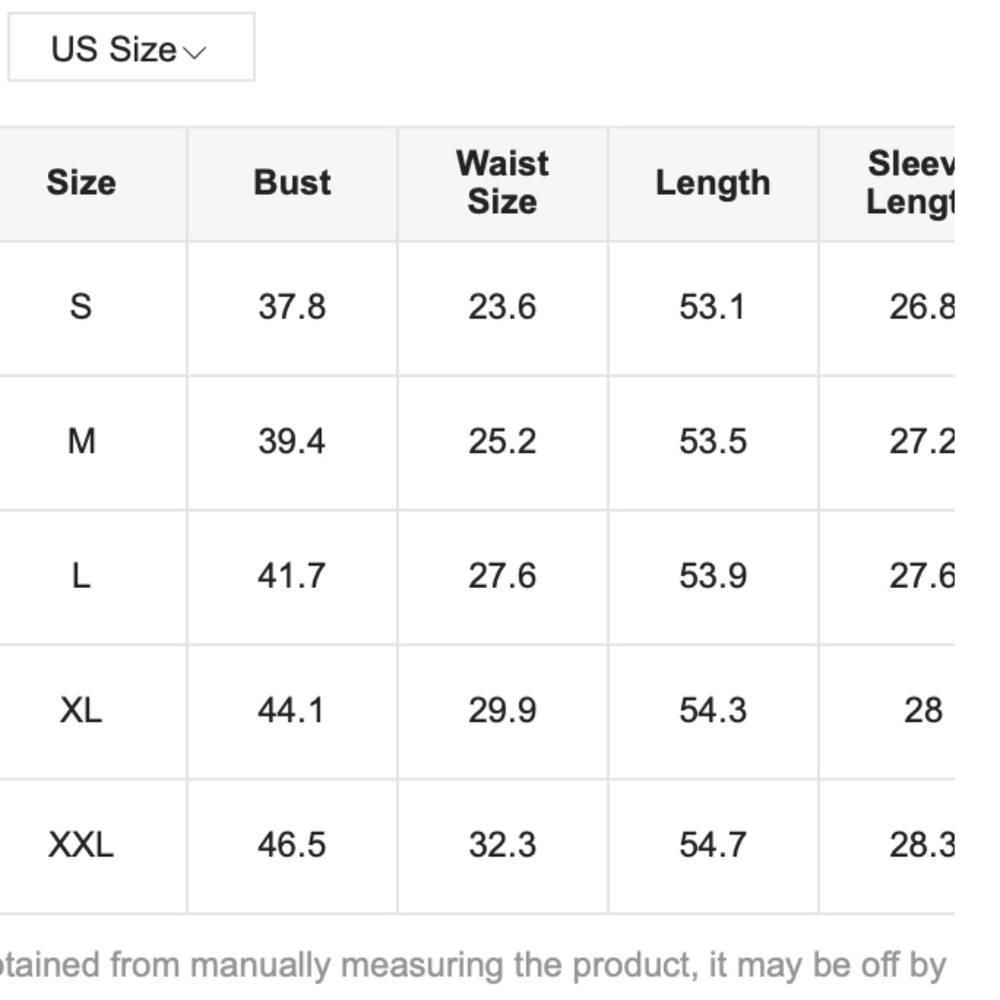Screen dimensions: 1000x1000
Task: Click the 37.8 bust value
Action: (x=292, y=307)
